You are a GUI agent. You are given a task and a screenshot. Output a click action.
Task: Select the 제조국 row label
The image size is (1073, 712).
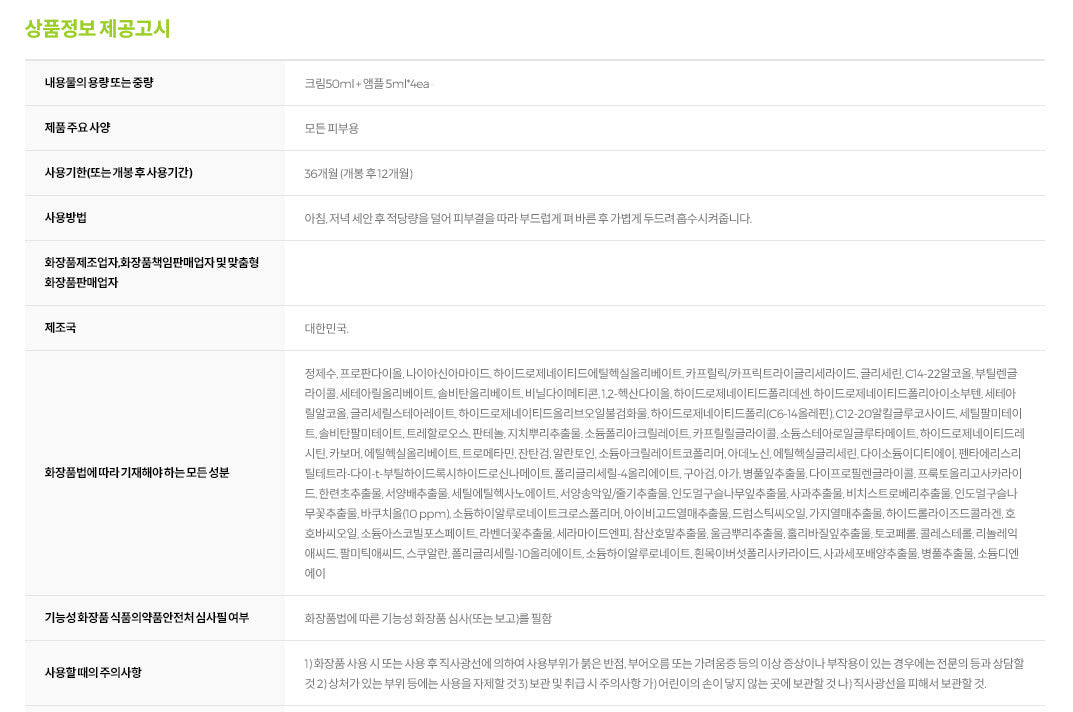[x=60, y=327]
